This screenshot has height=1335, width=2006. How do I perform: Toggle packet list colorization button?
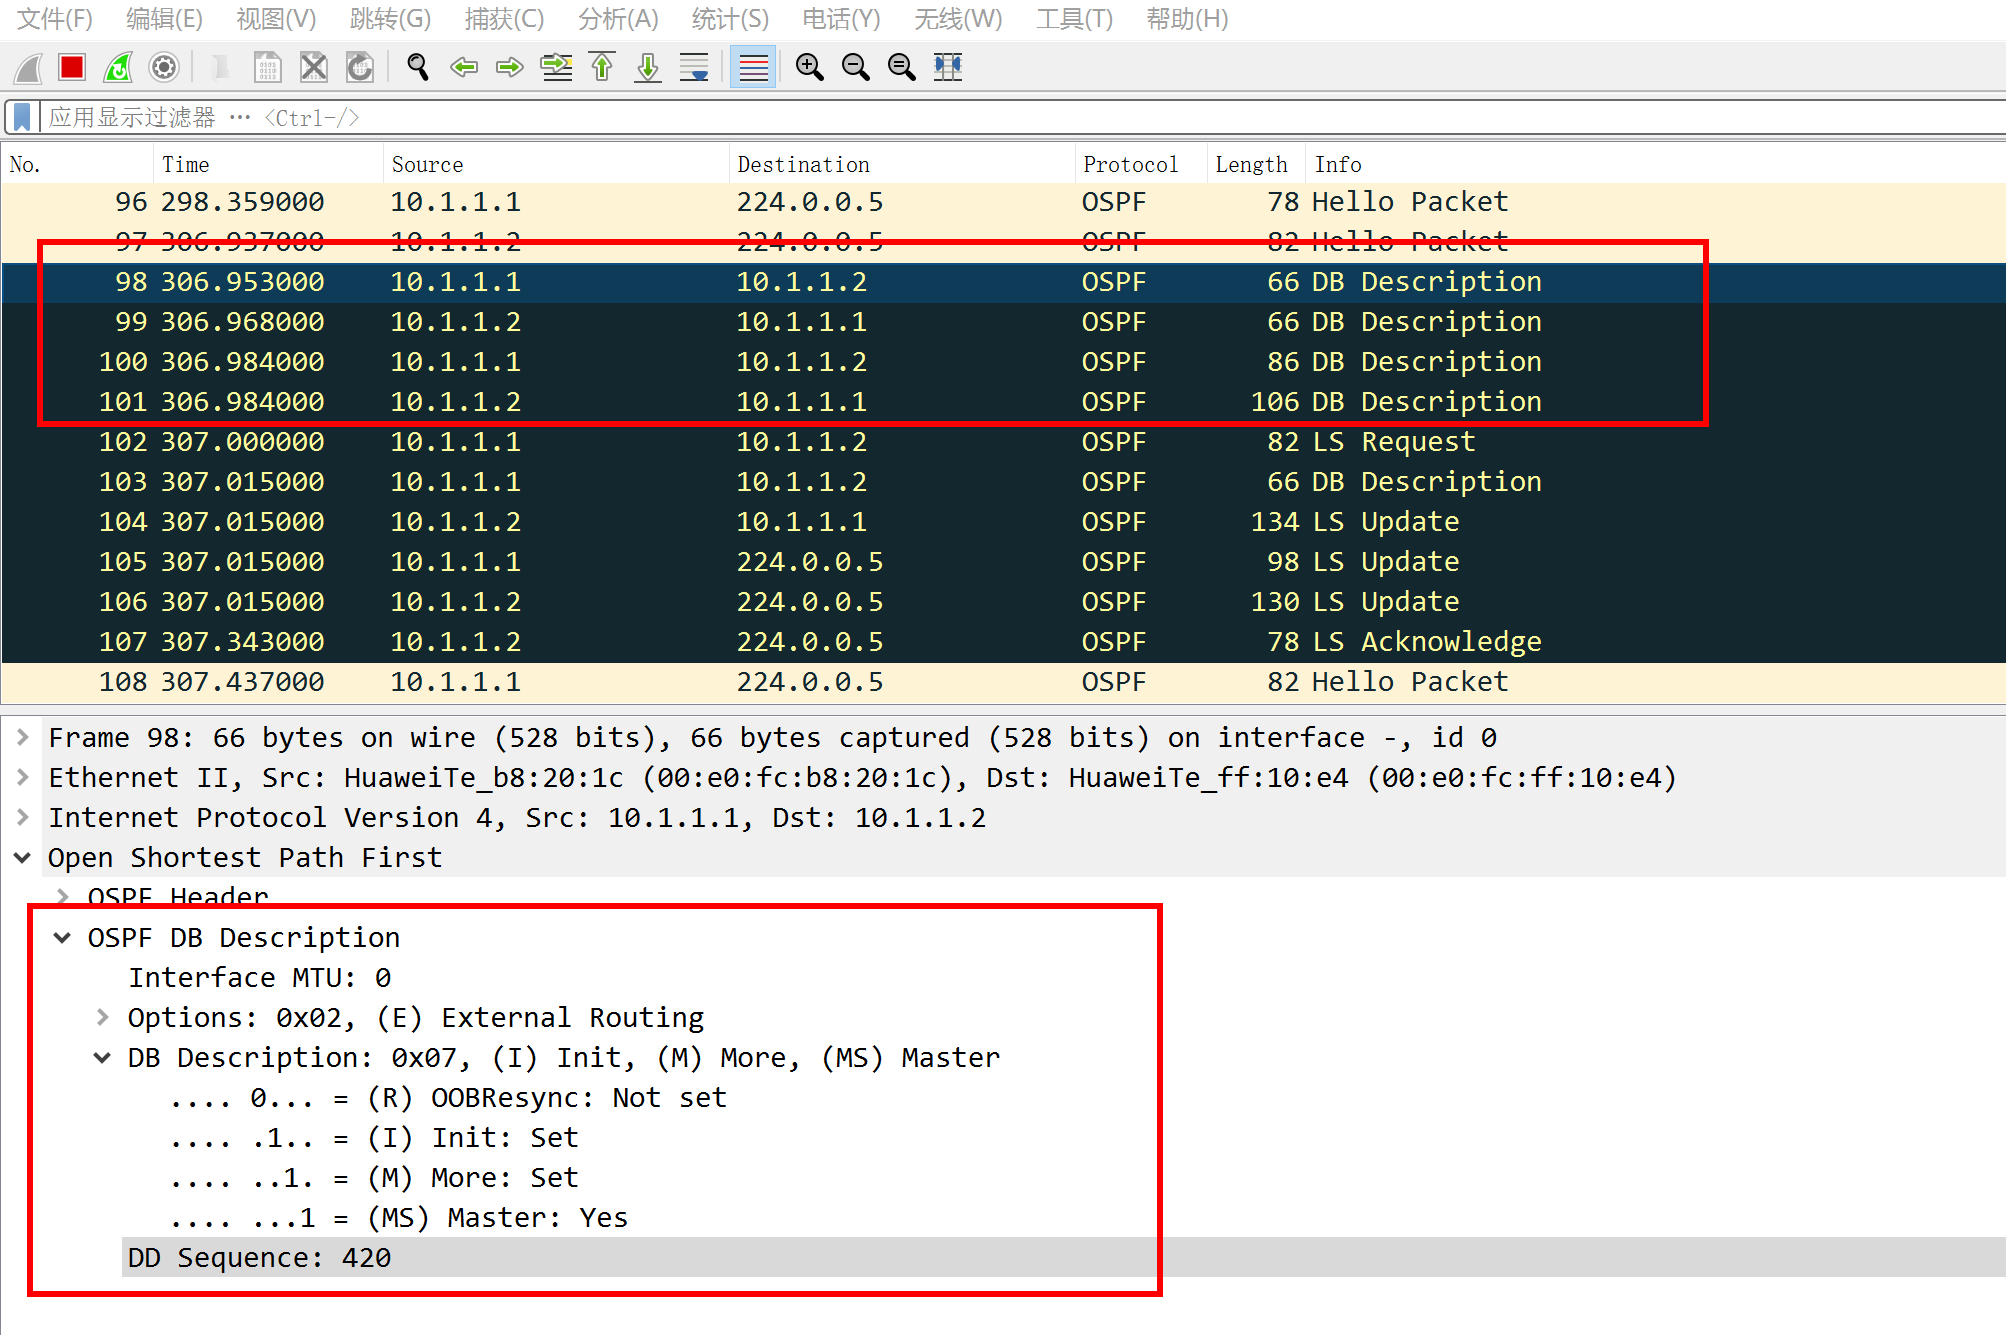pyautogui.click(x=753, y=67)
